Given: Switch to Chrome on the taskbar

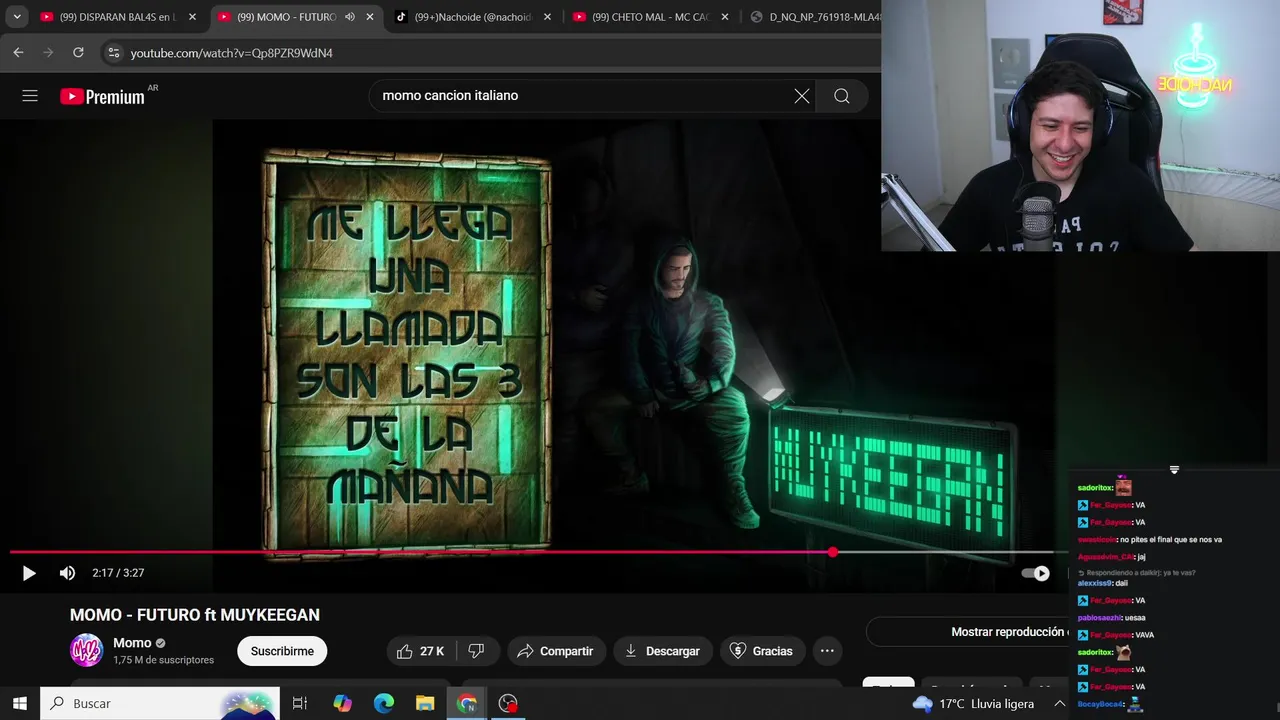Looking at the screenshot, I should [x=467, y=704].
